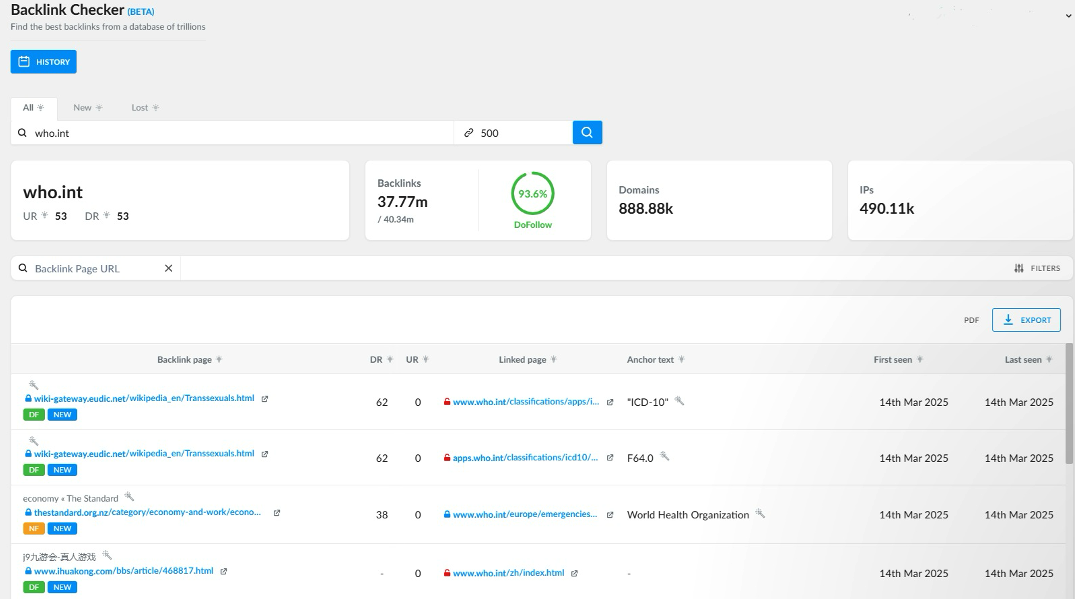The image size is (1075, 599).
Task: Click the 500 link limit field
Action: point(513,133)
